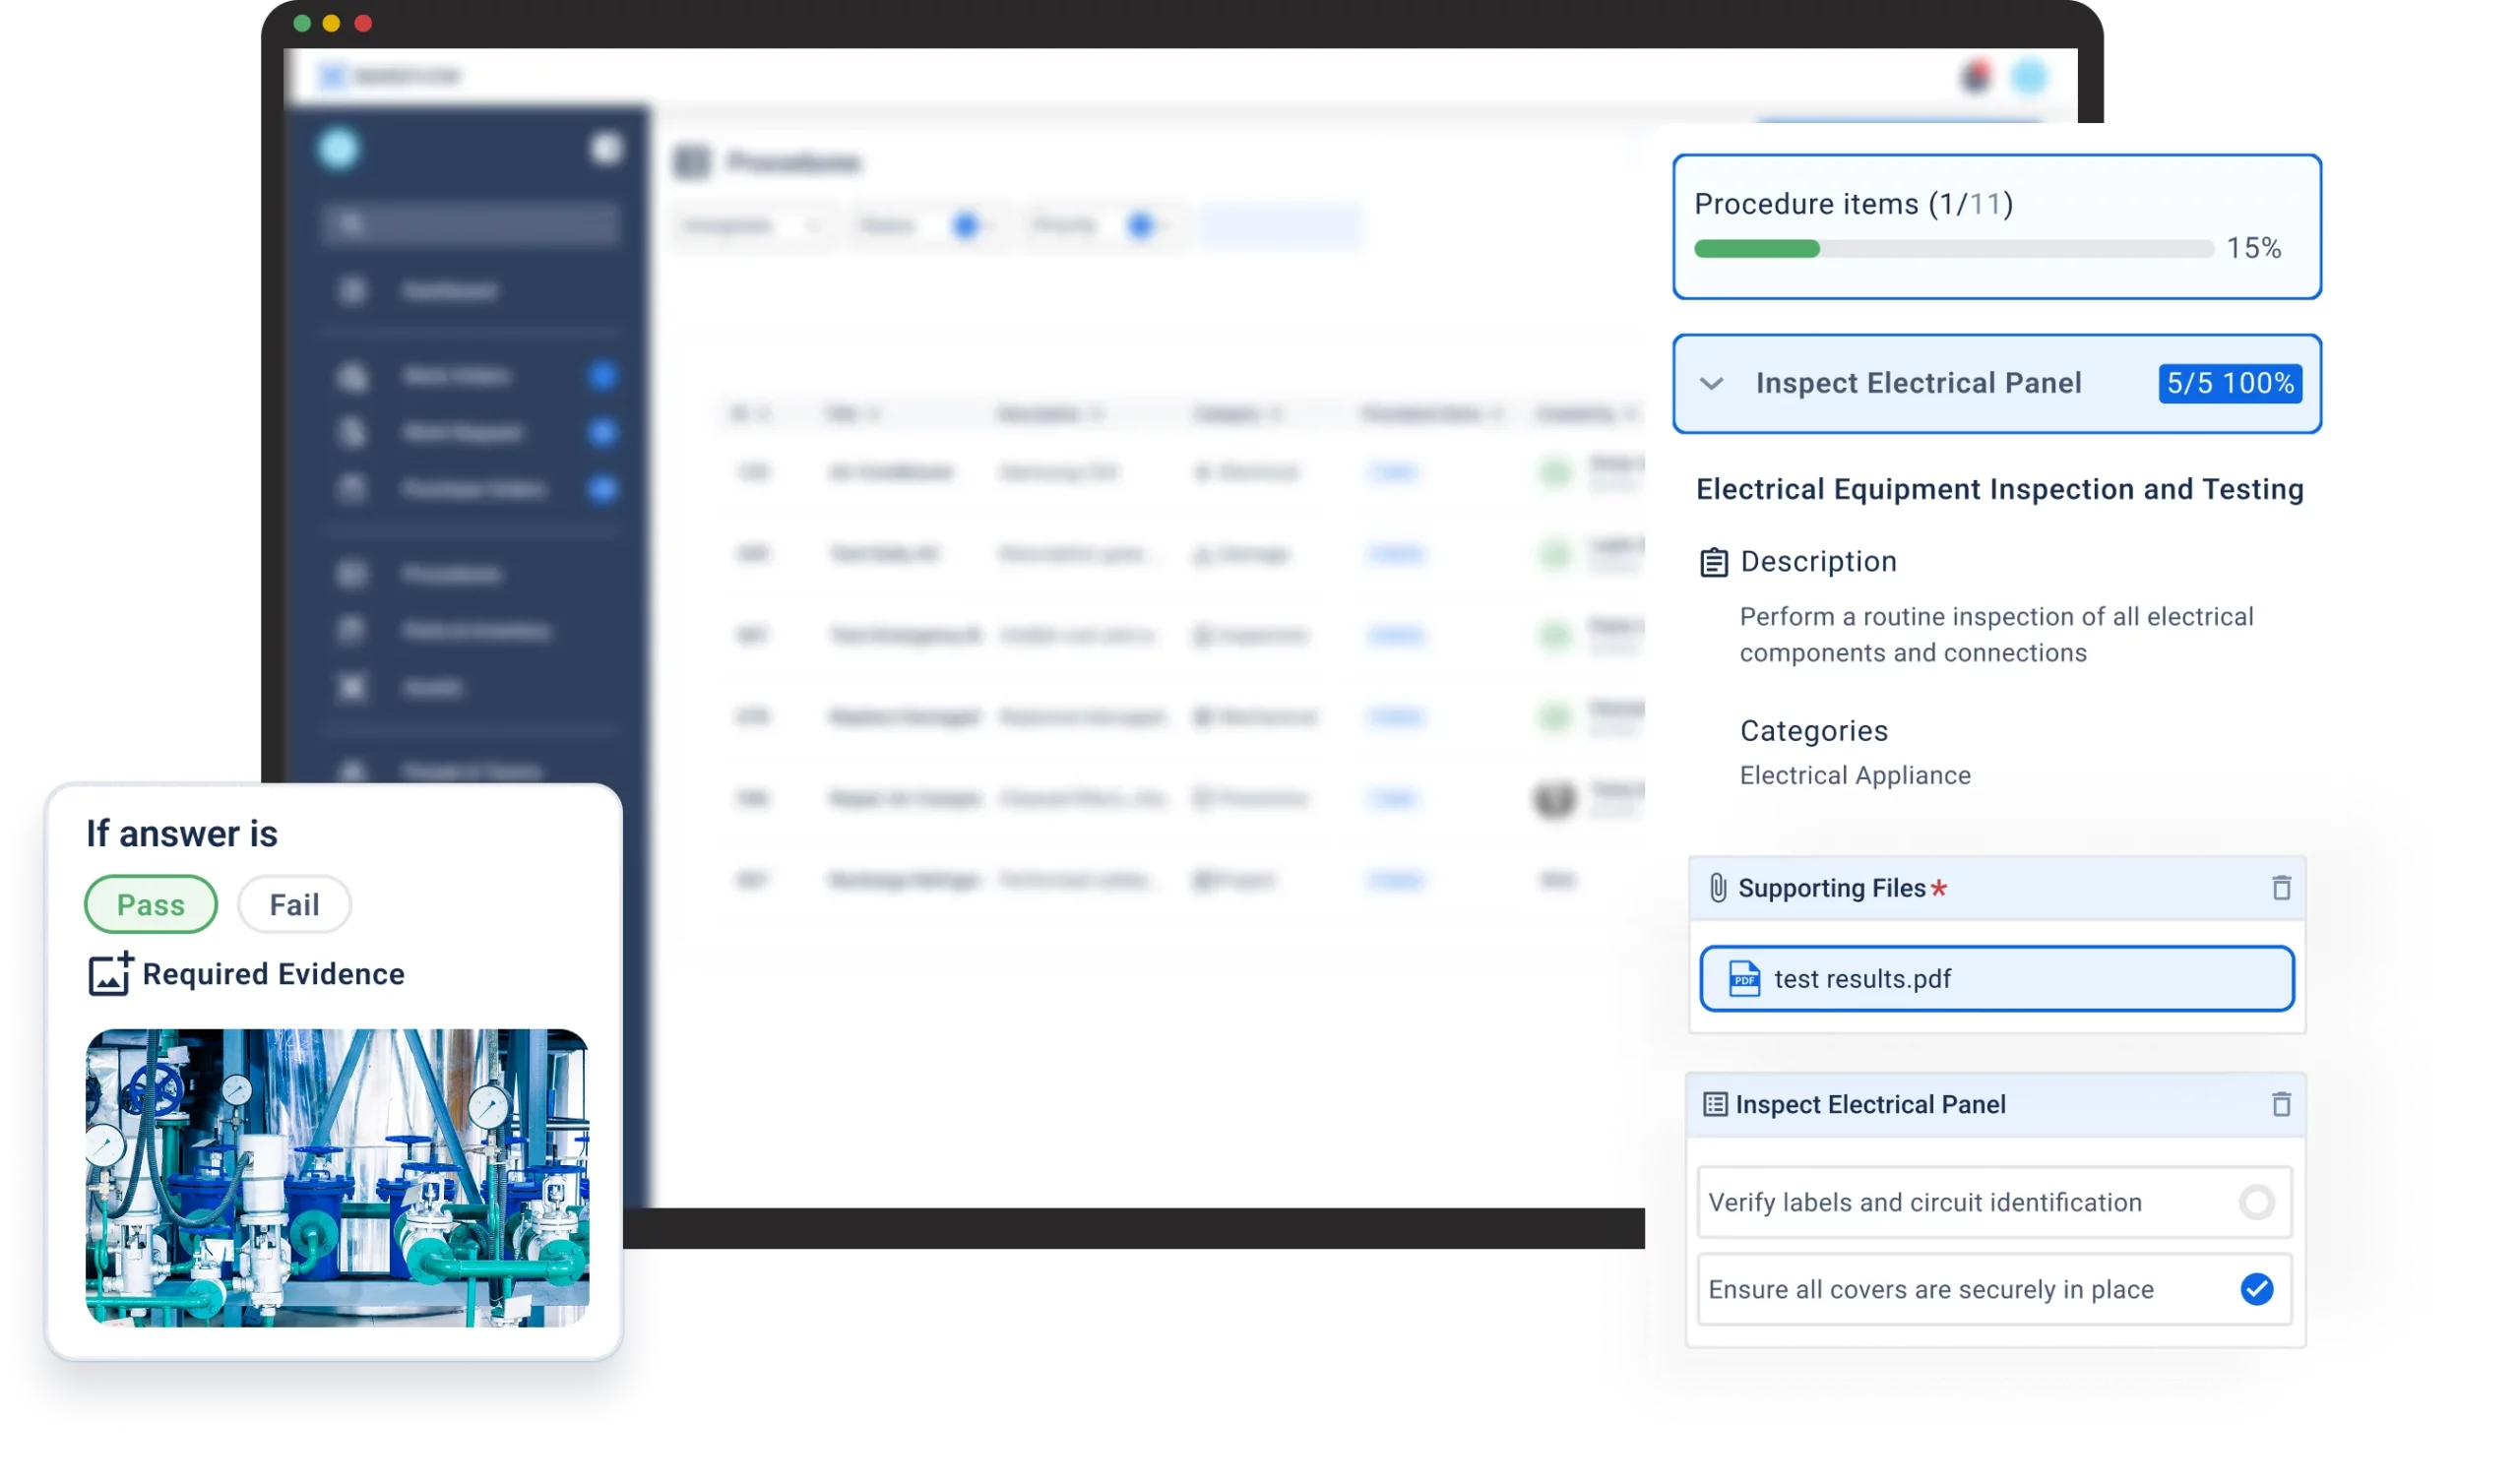Image resolution: width=2520 pixels, height=1483 pixels.
Task: Click the Required Evidence add-image icon
Action: click(x=110, y=974)
